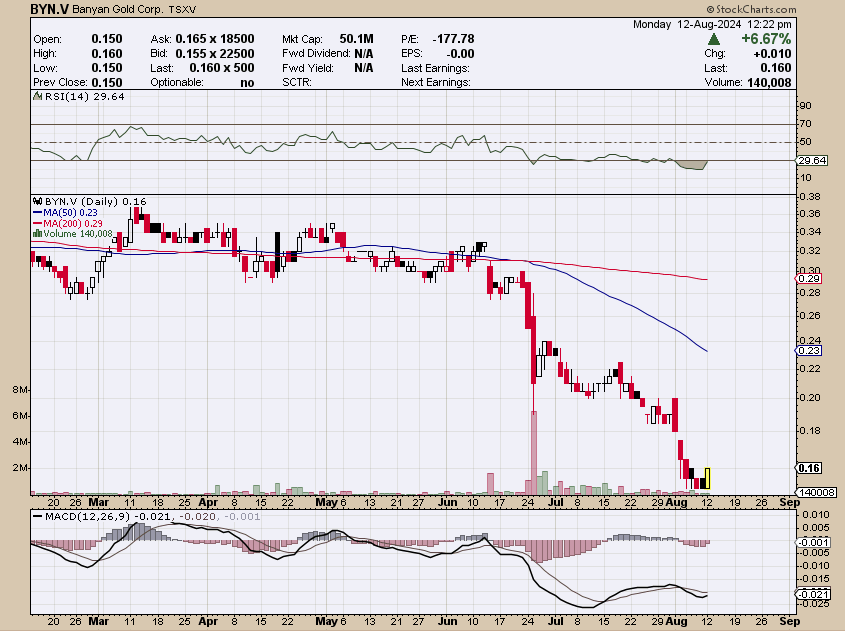Click the Optionable no value
This screenshot has width=845, height=631.
(x=247, y=82)
